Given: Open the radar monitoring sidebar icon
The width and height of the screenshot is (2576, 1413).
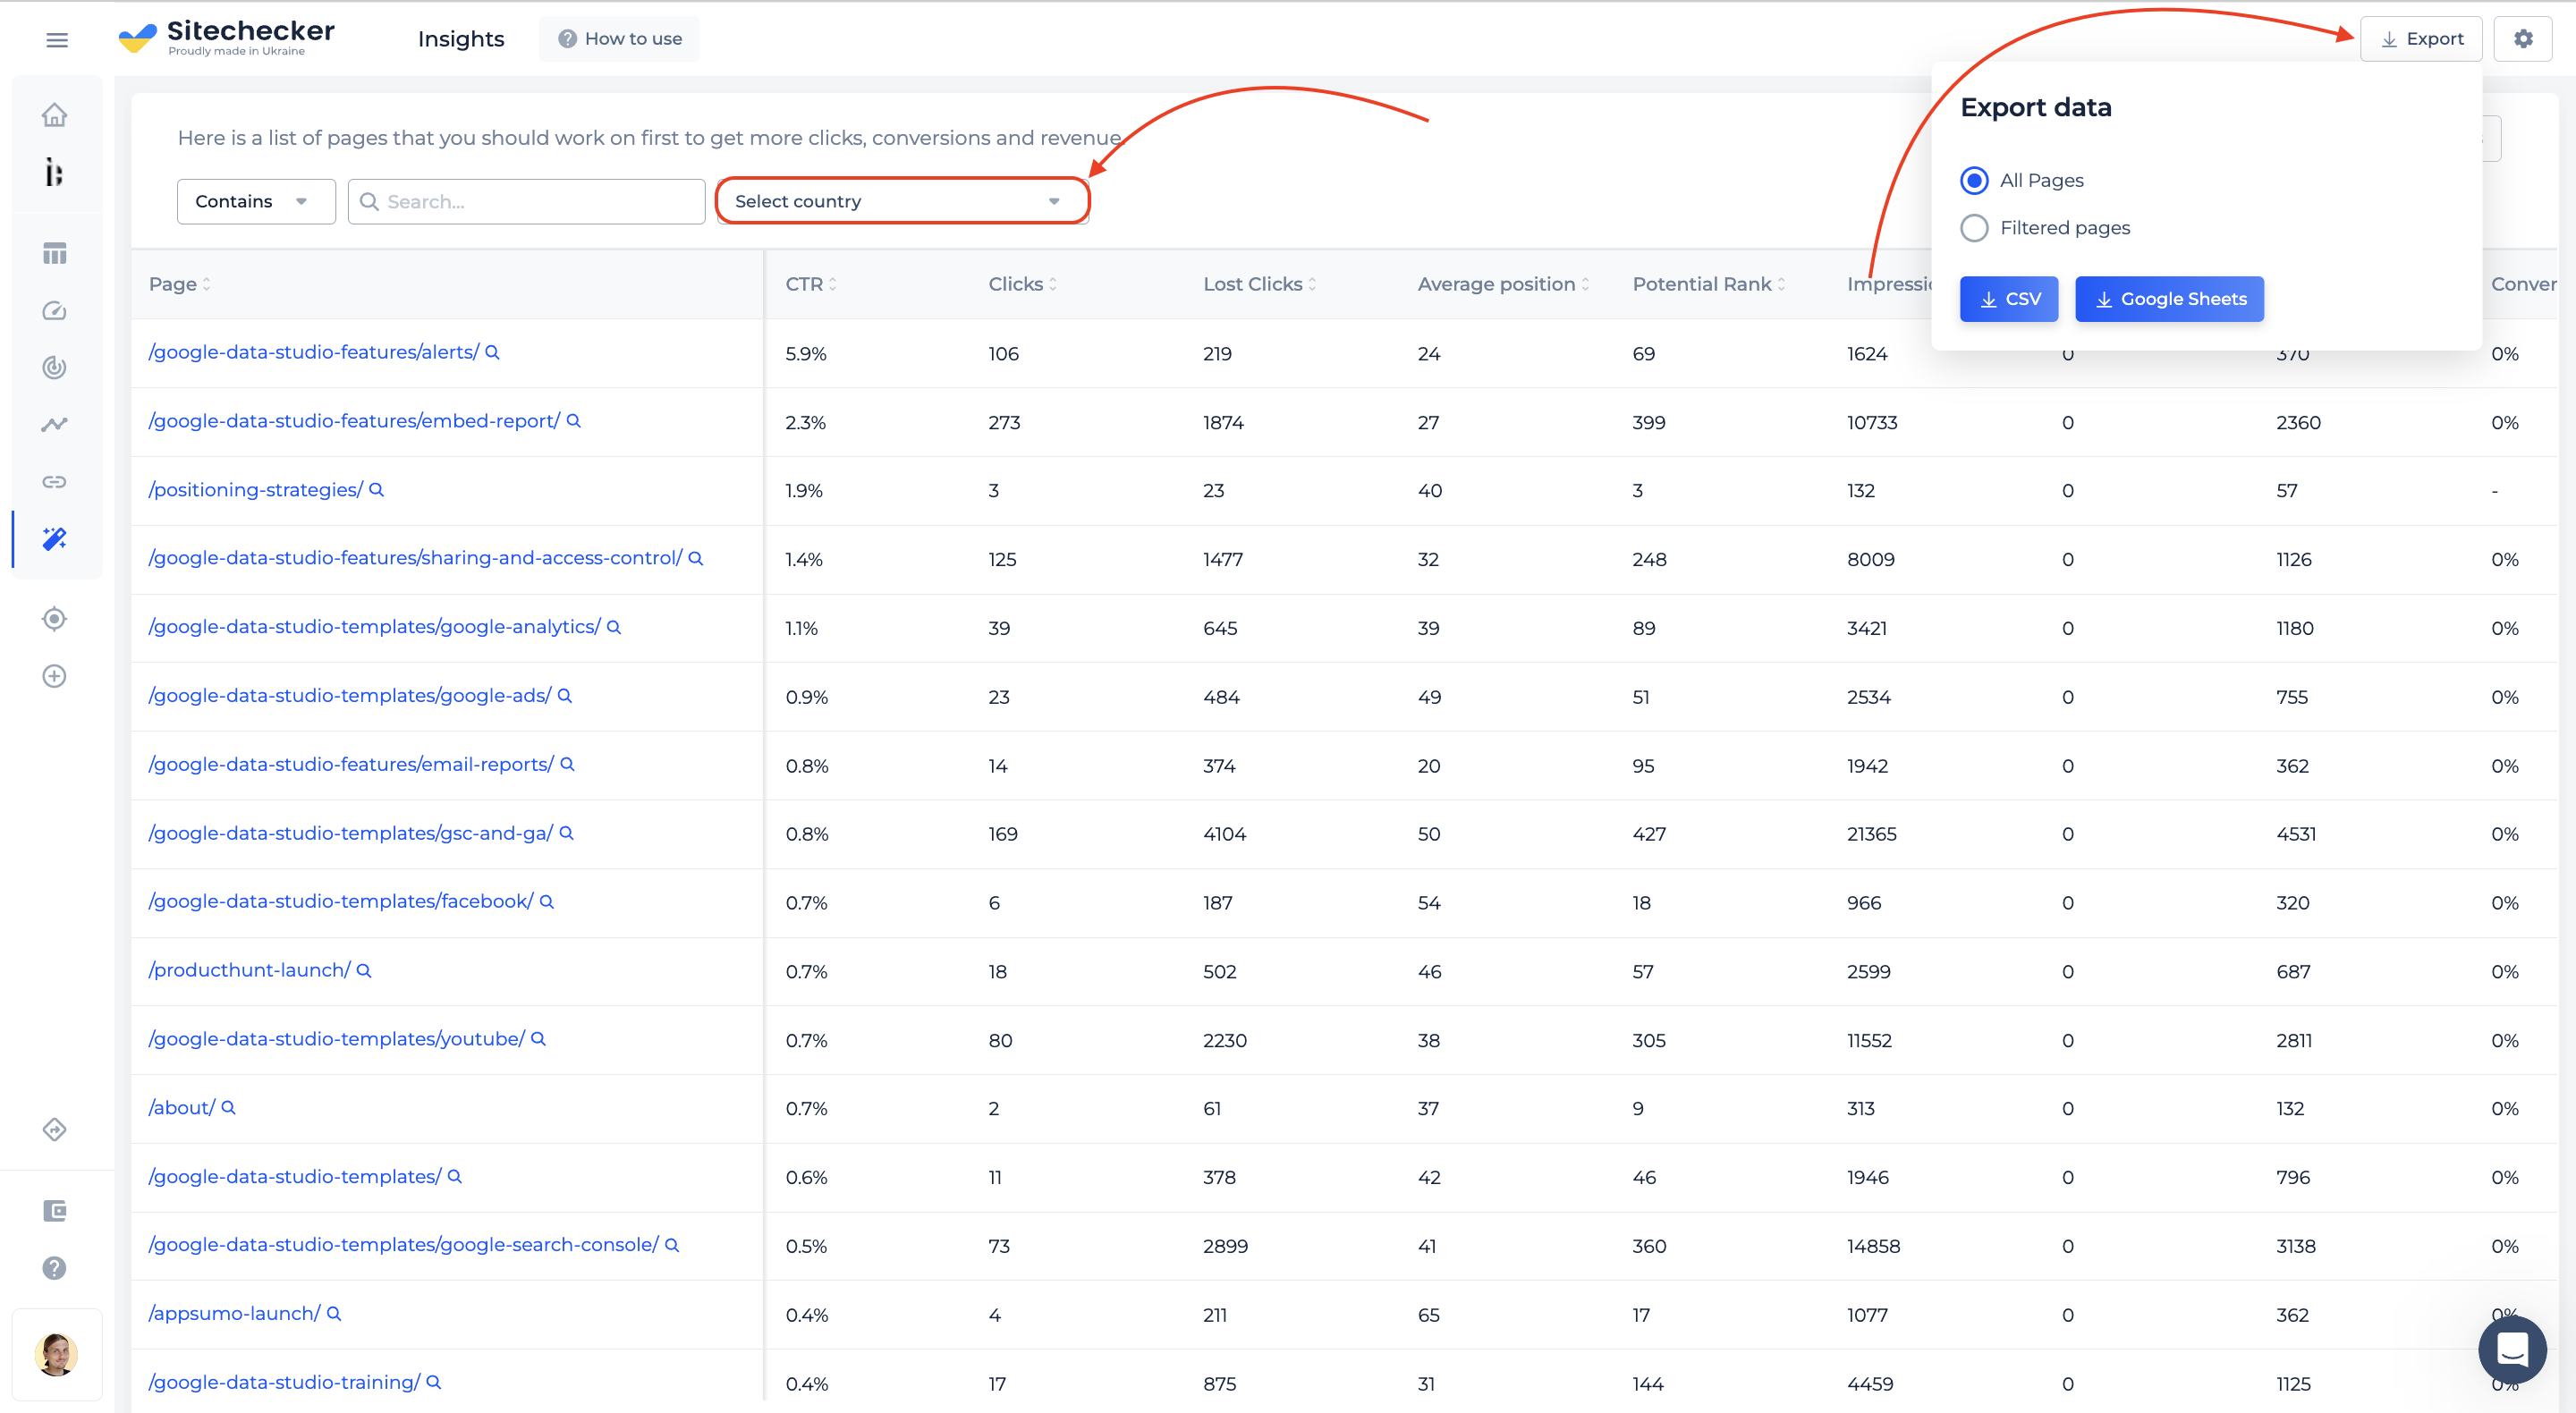Looking at the screenshot, I should tap(55, 367).
